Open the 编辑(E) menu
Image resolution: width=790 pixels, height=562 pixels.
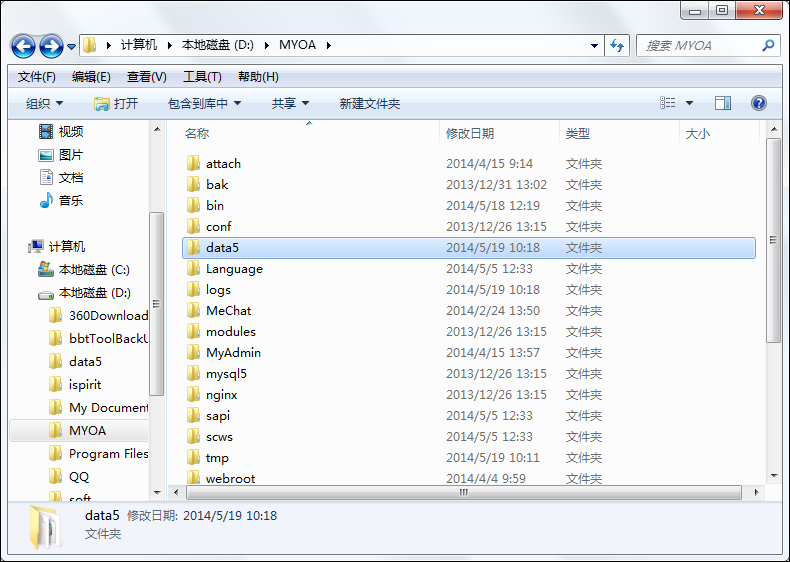pos(91,77)
